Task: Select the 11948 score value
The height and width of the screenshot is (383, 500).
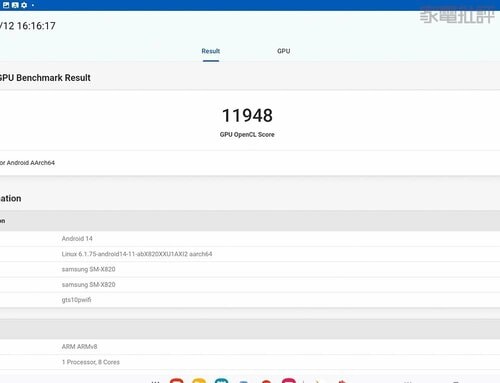Action: pos(247,115)
